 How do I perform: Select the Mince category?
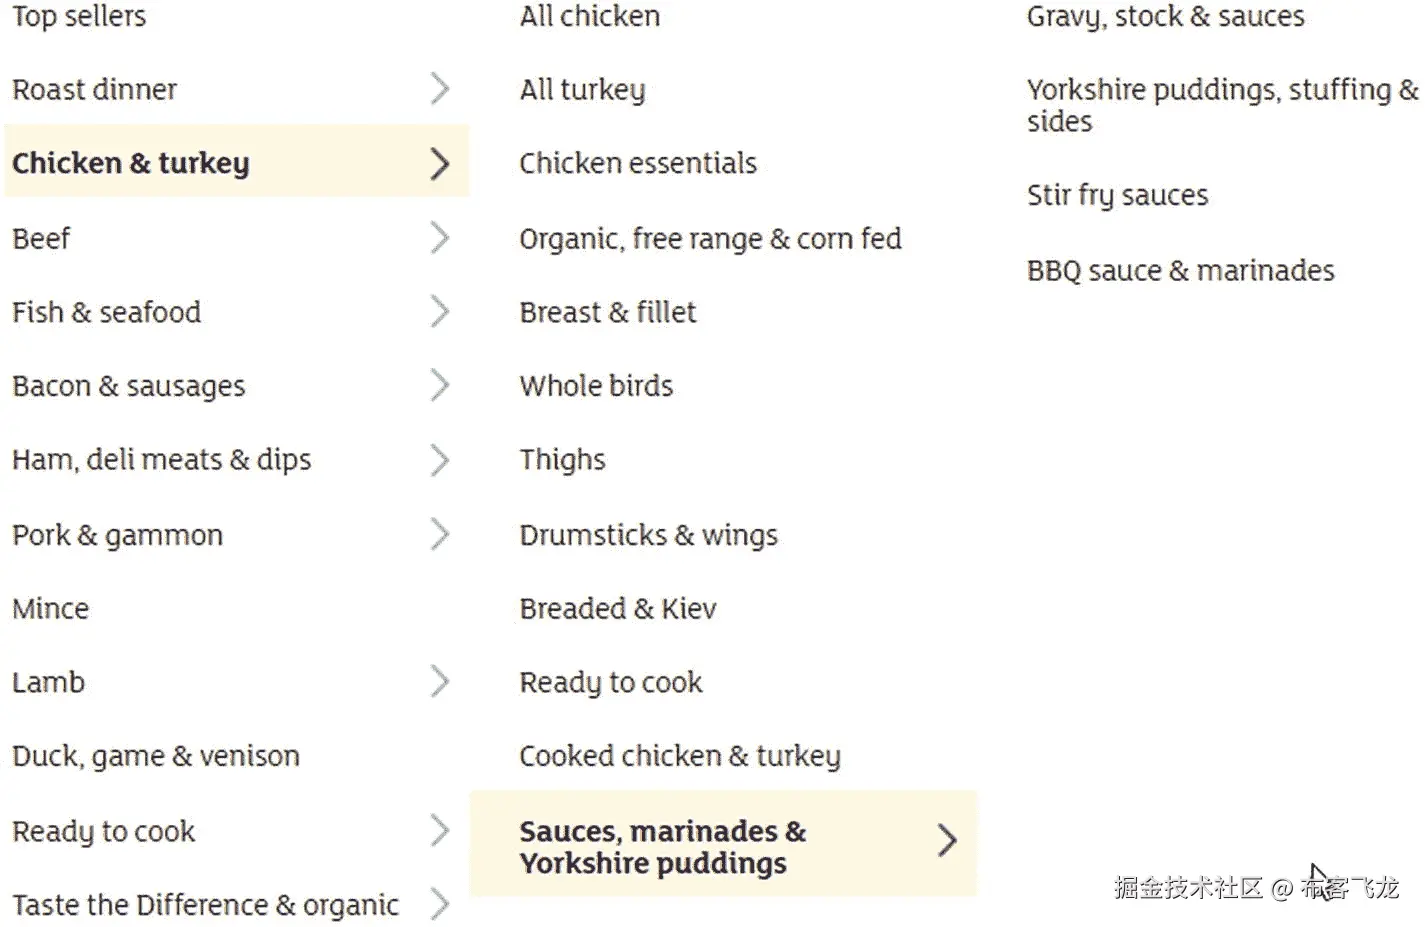click(x=51, y=608)
